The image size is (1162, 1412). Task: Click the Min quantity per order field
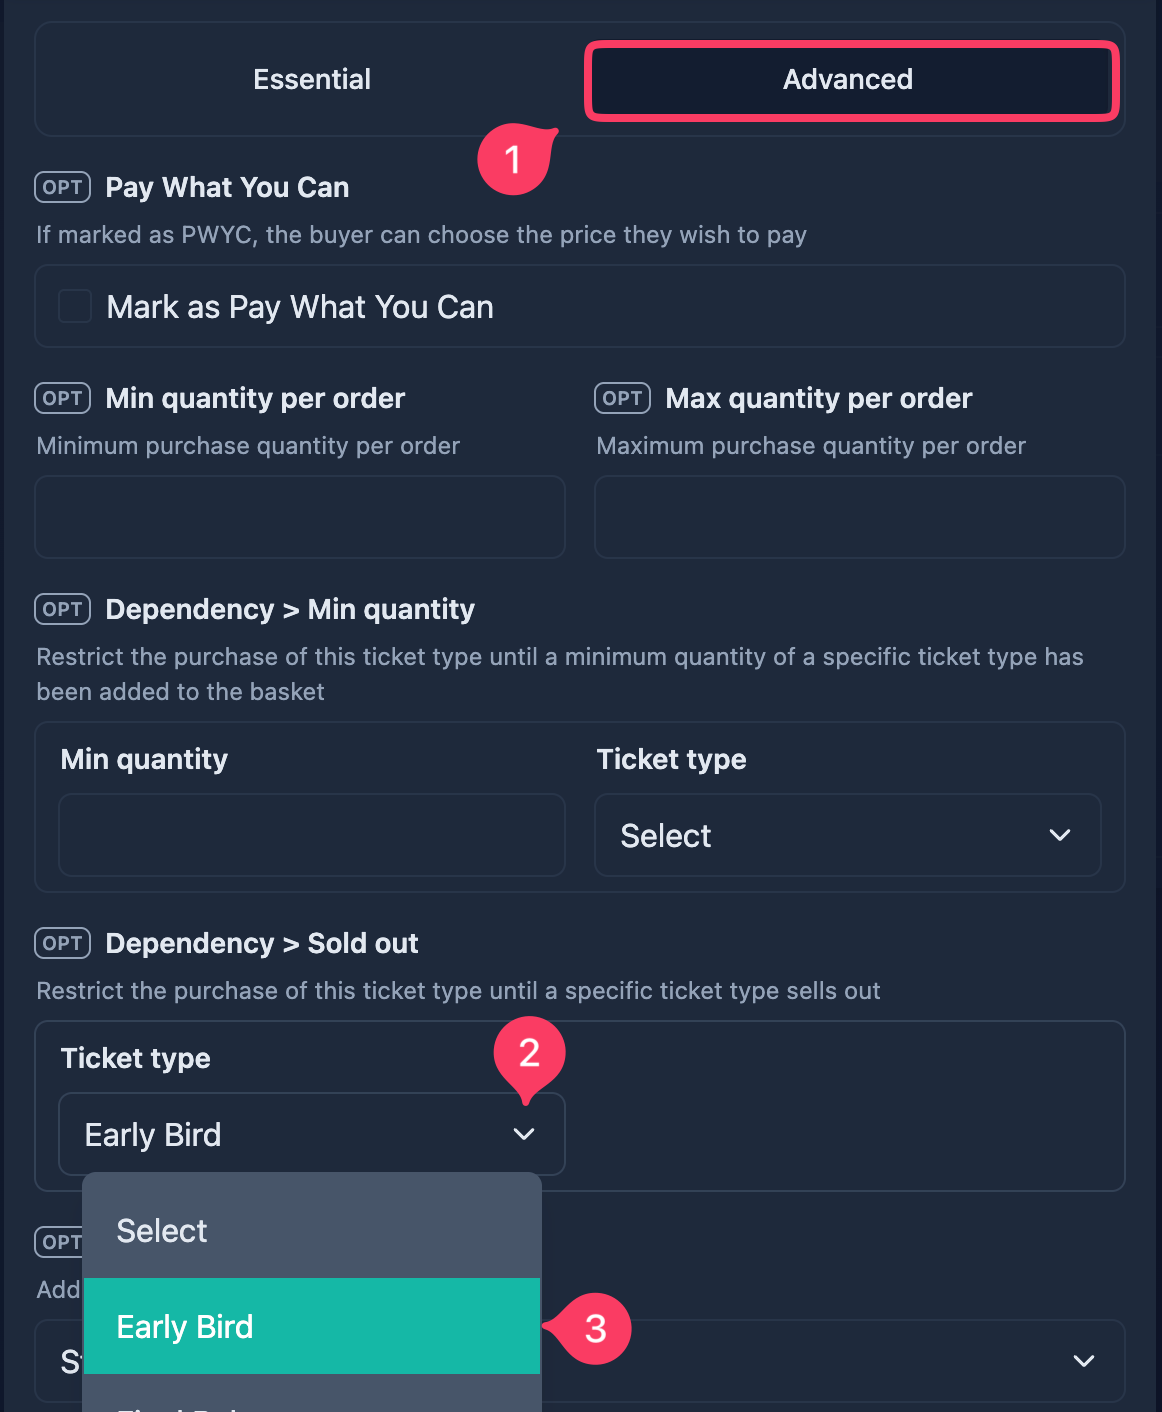pyautogui.click(x=300, y=517)
